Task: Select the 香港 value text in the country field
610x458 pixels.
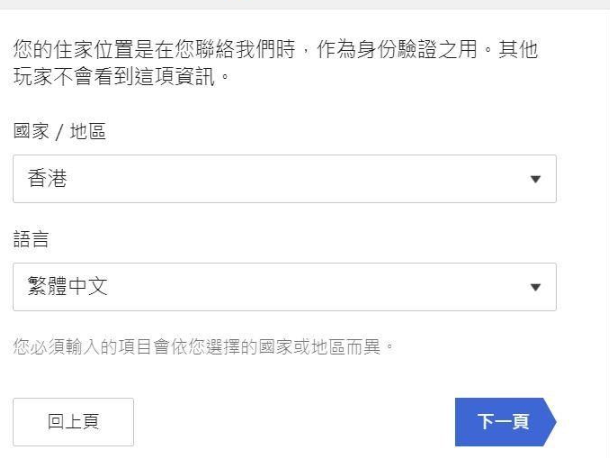Action: click(x=47, y=180)
